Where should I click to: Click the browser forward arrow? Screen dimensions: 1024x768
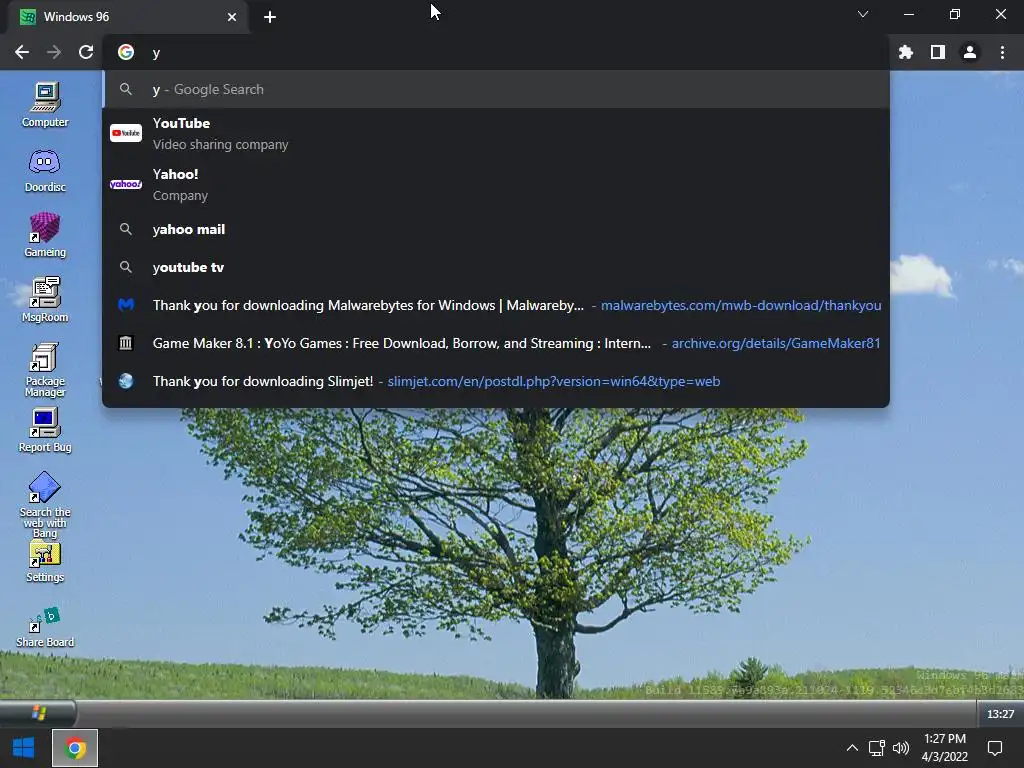coord(54,52)
